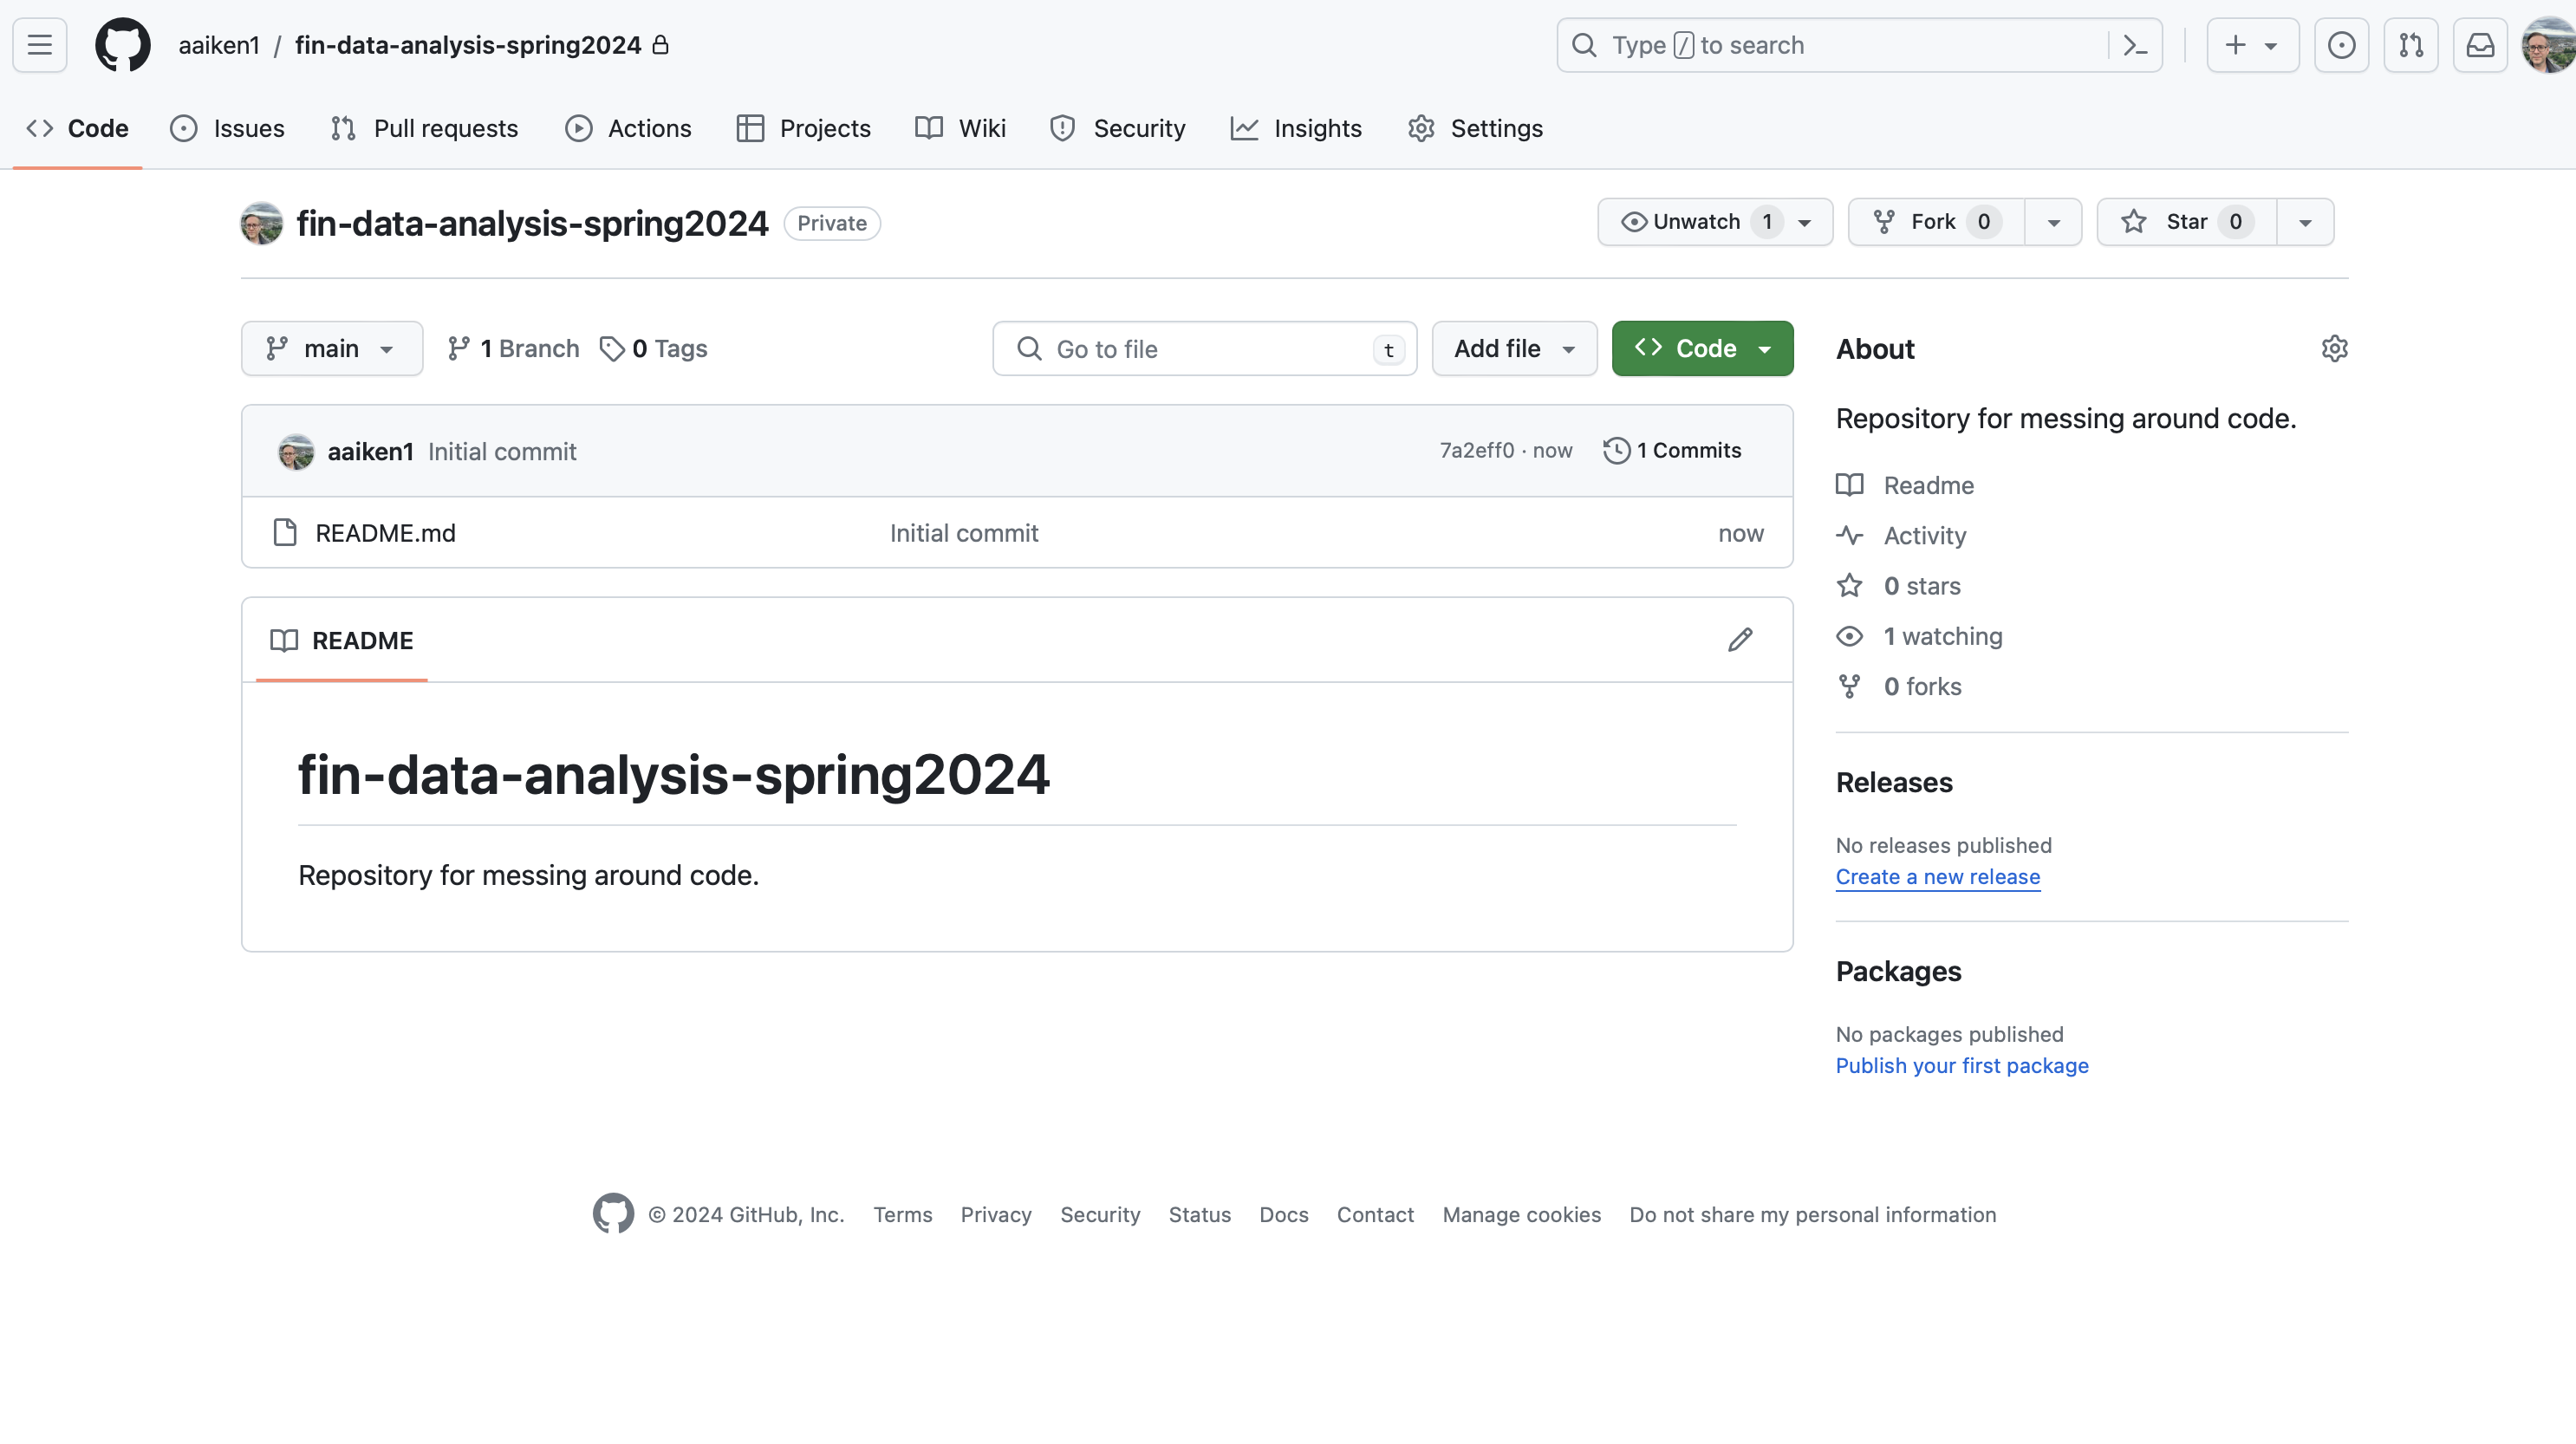Click the 1 Commits history button
This screenshot has width=2576, height=1444.
[1670, 450]
